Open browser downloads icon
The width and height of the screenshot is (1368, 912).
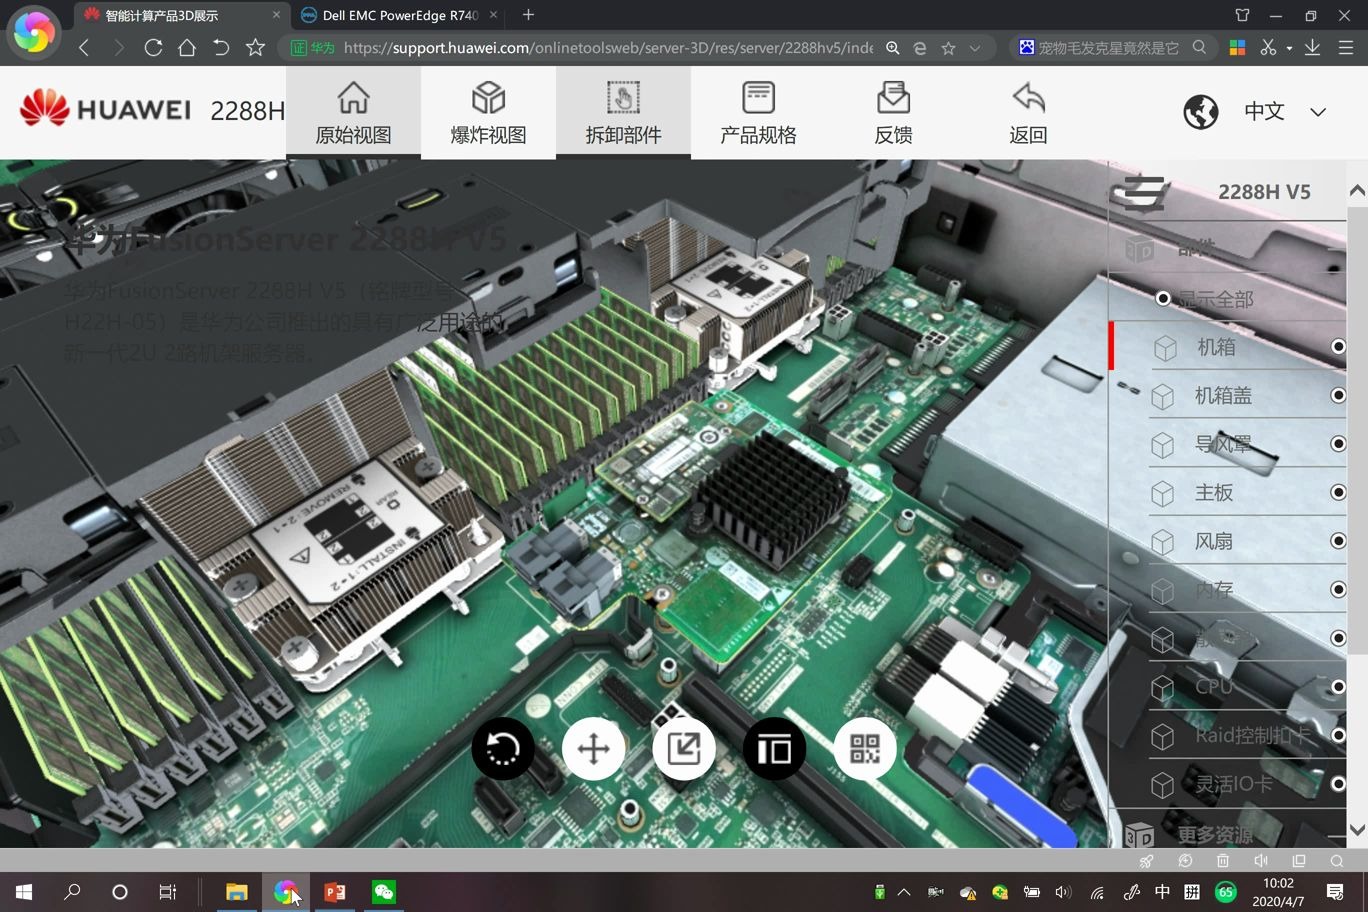click(1313, 47)
